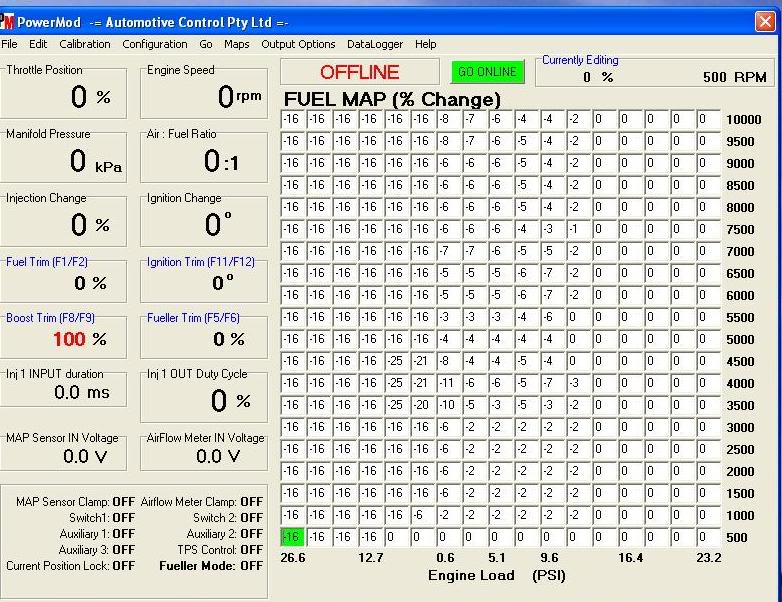Click the Inj 1 INPUT duration readout
Viewport: 782px width, 602px height.
[x=82, y=392]
